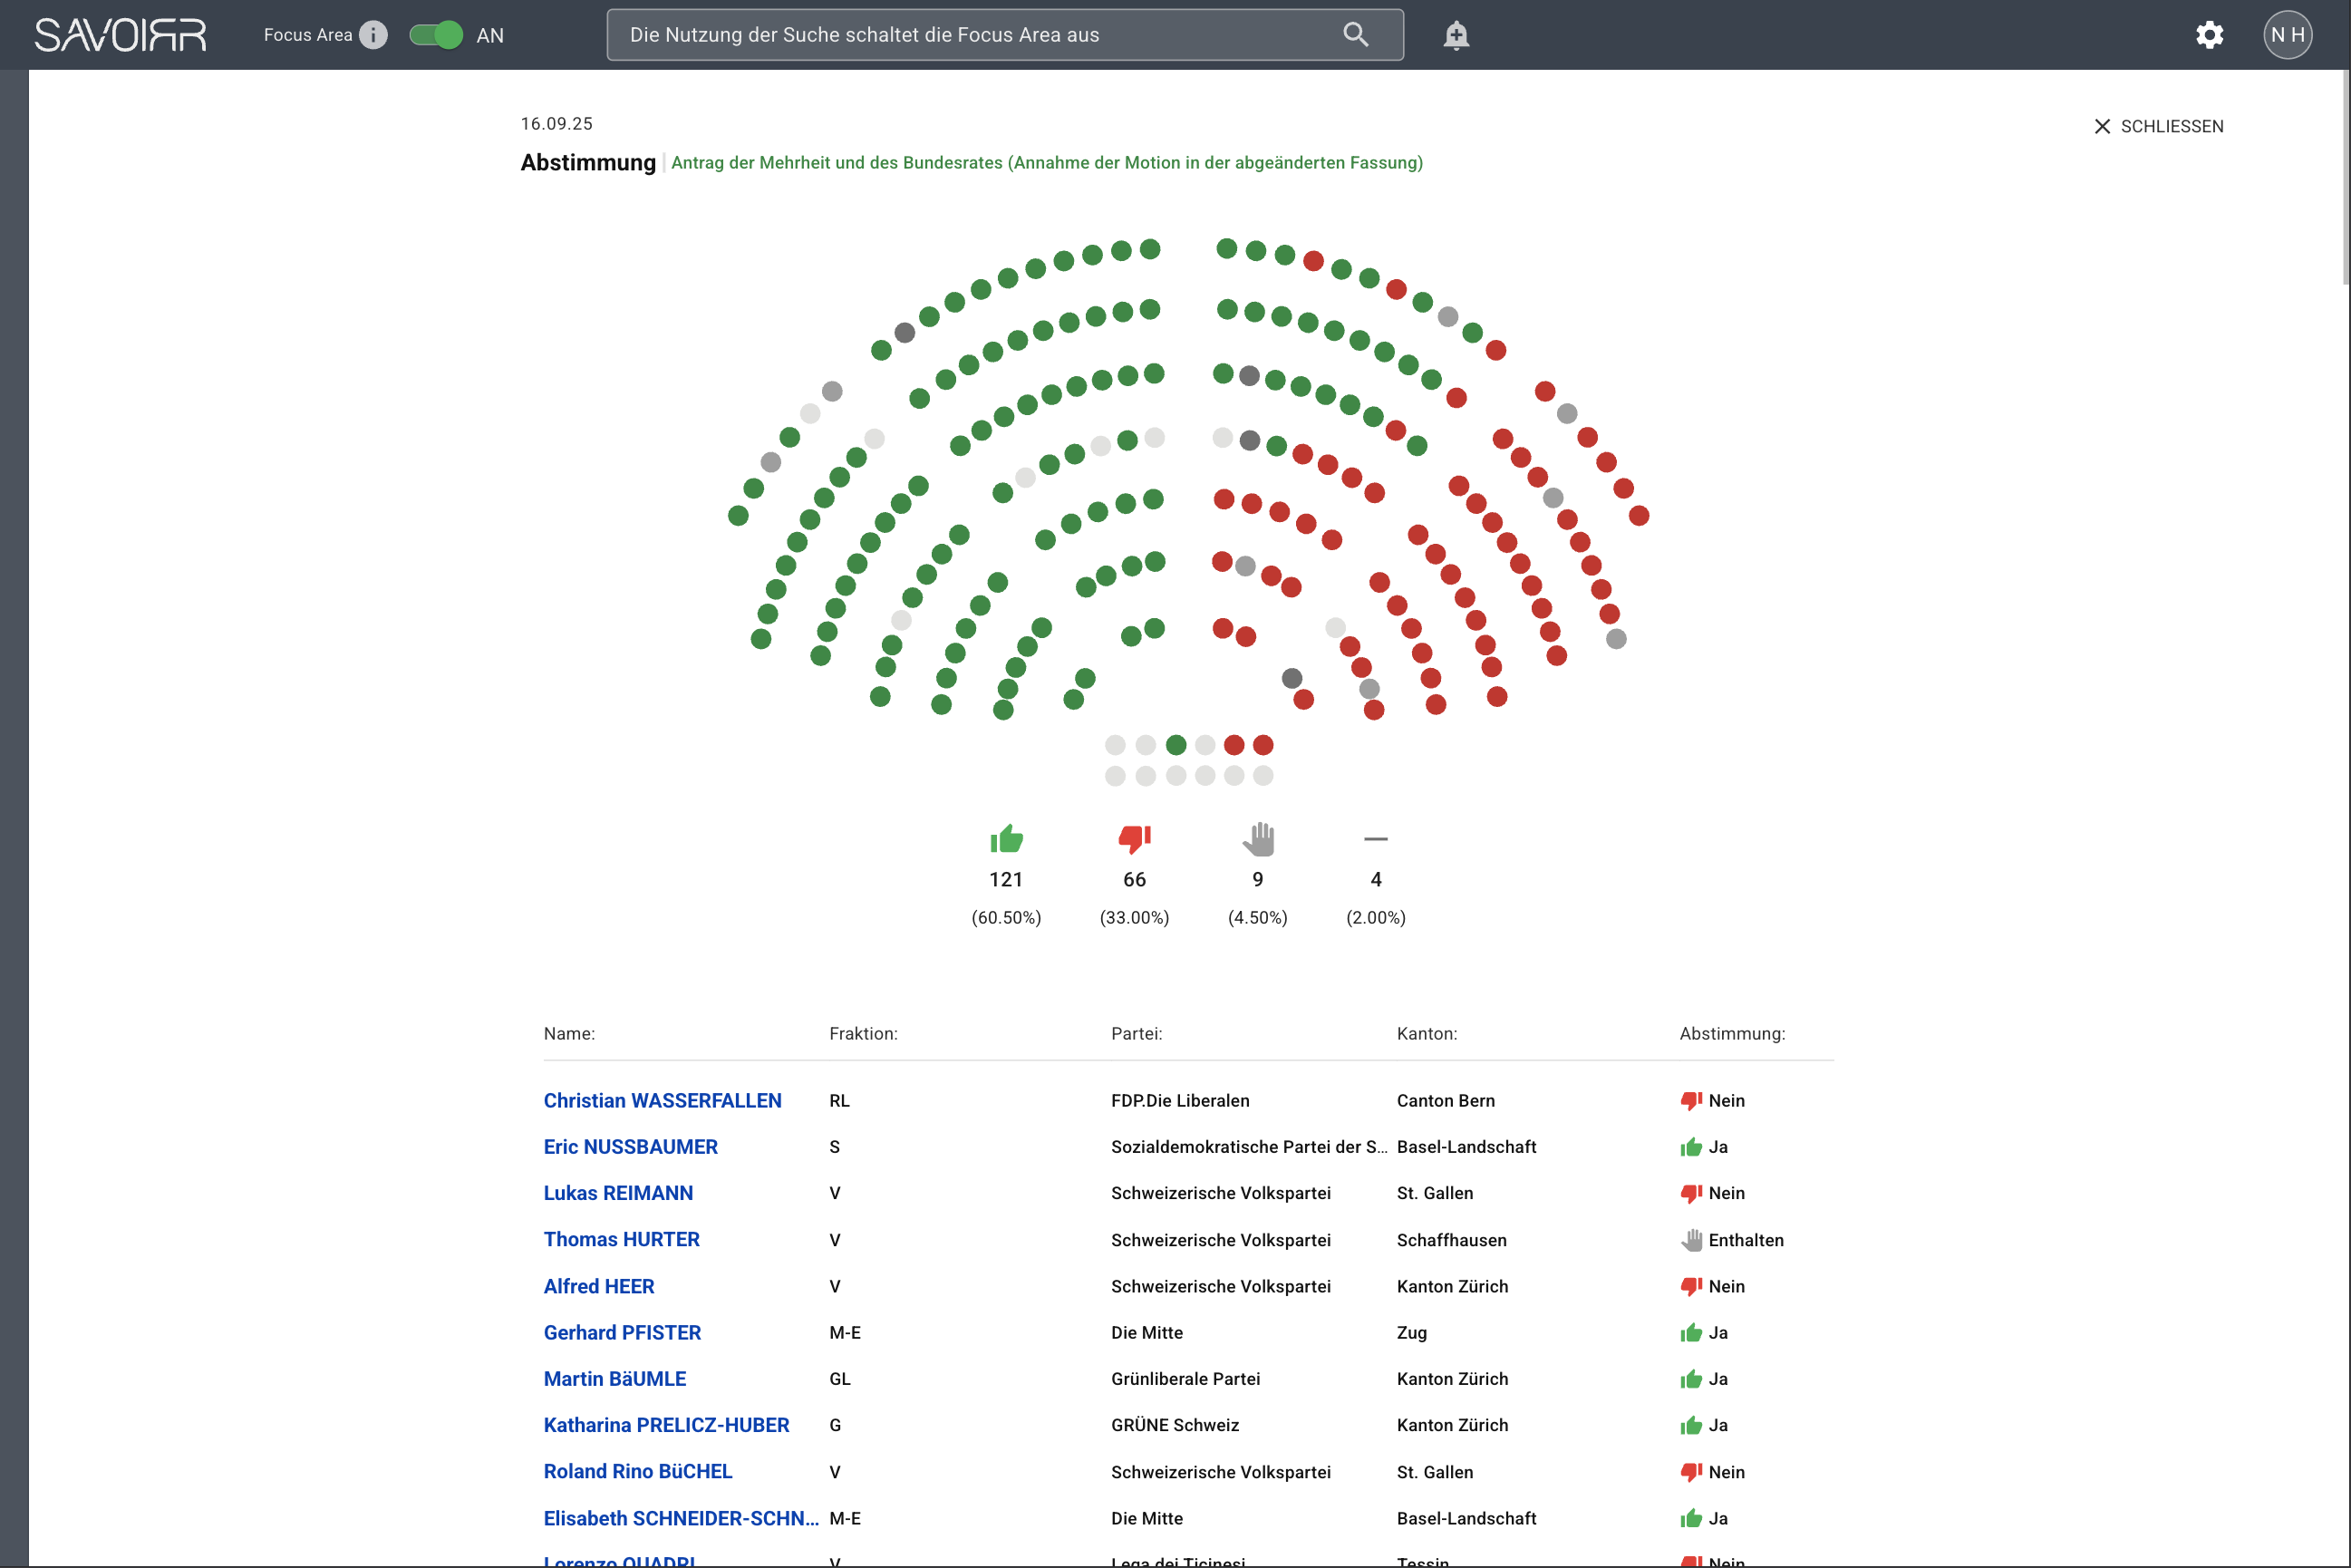Click the search magnifier icon
Screen dimensions: 2351x1568
[1355, 35]
